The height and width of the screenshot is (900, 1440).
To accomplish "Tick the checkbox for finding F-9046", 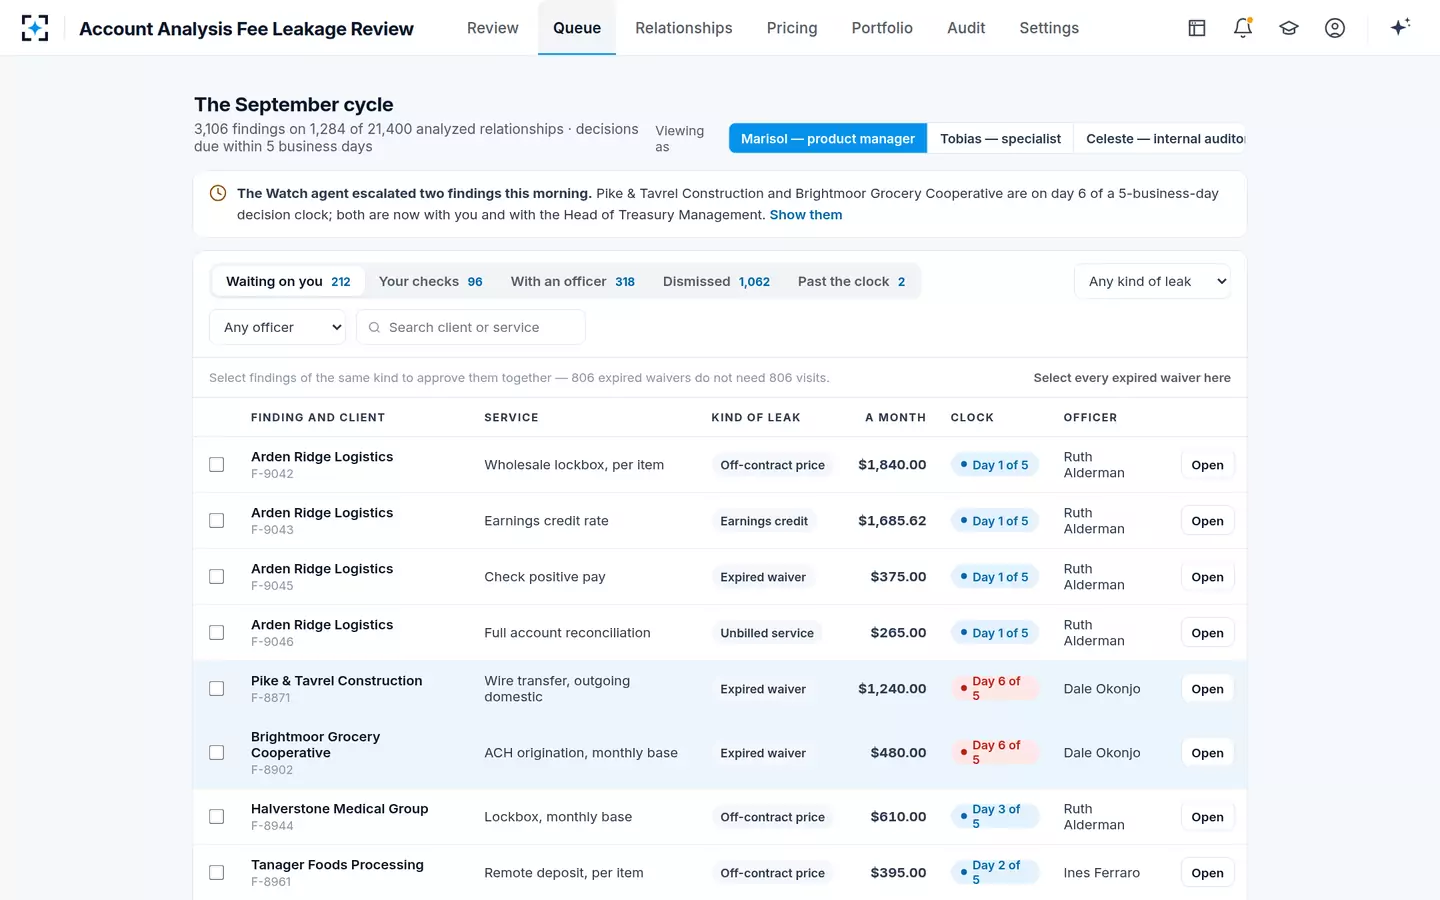I will coord(216,633).
